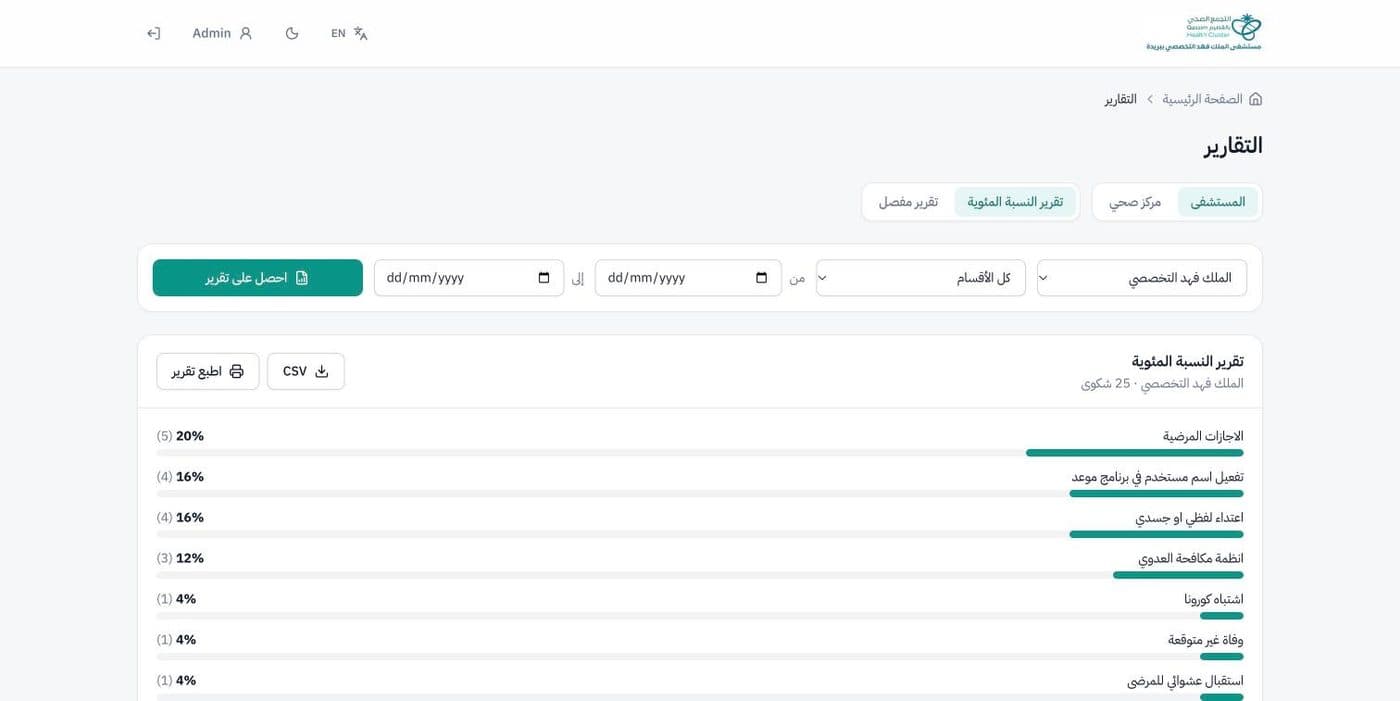Click the من start date field
This screenshot has height=701, width=1400.
click(x=688, y=278)
